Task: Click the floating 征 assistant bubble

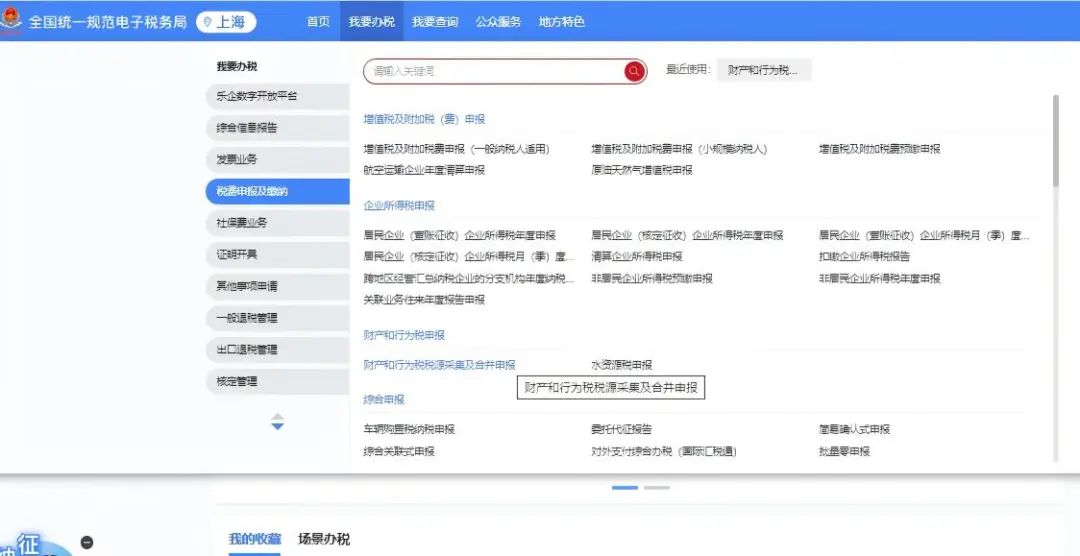Action: pyautogui.click(x=30, y=545)
